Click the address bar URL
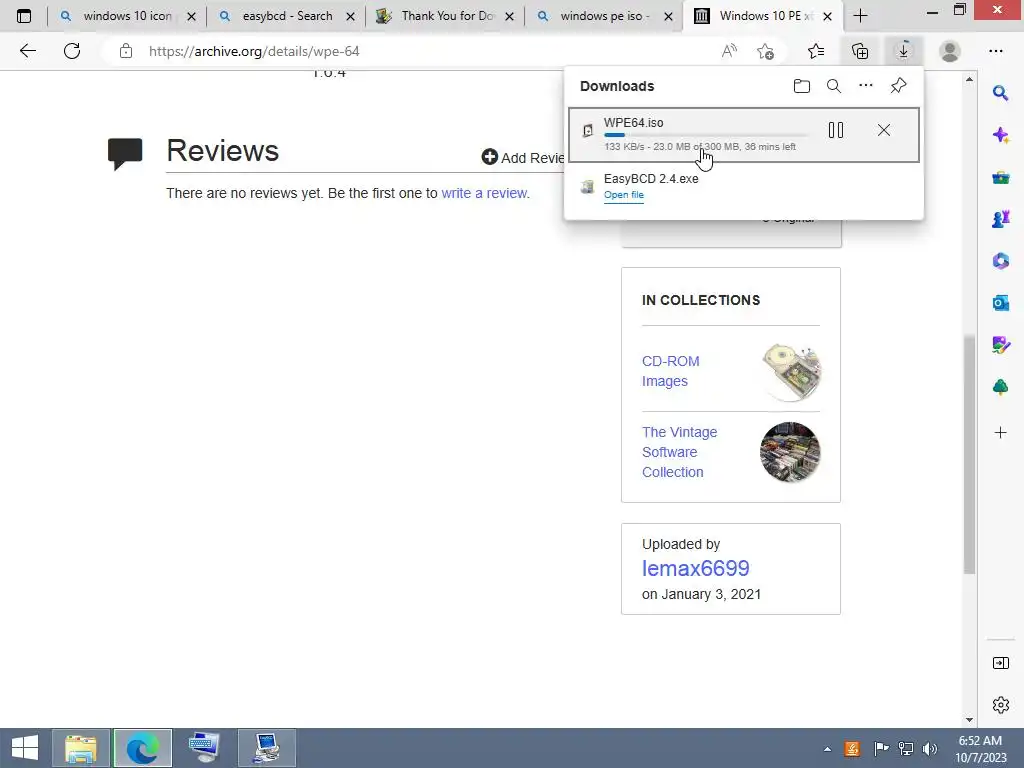 coord(254,51)
